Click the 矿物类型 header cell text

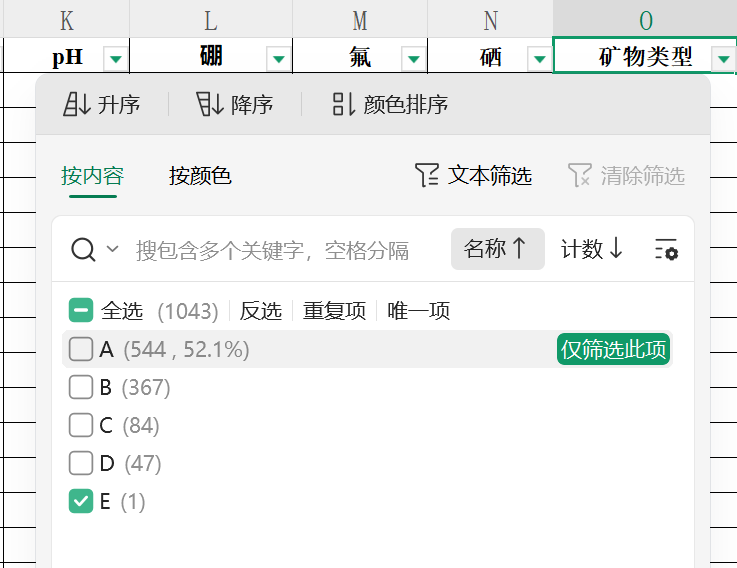(x=645, y=57)
